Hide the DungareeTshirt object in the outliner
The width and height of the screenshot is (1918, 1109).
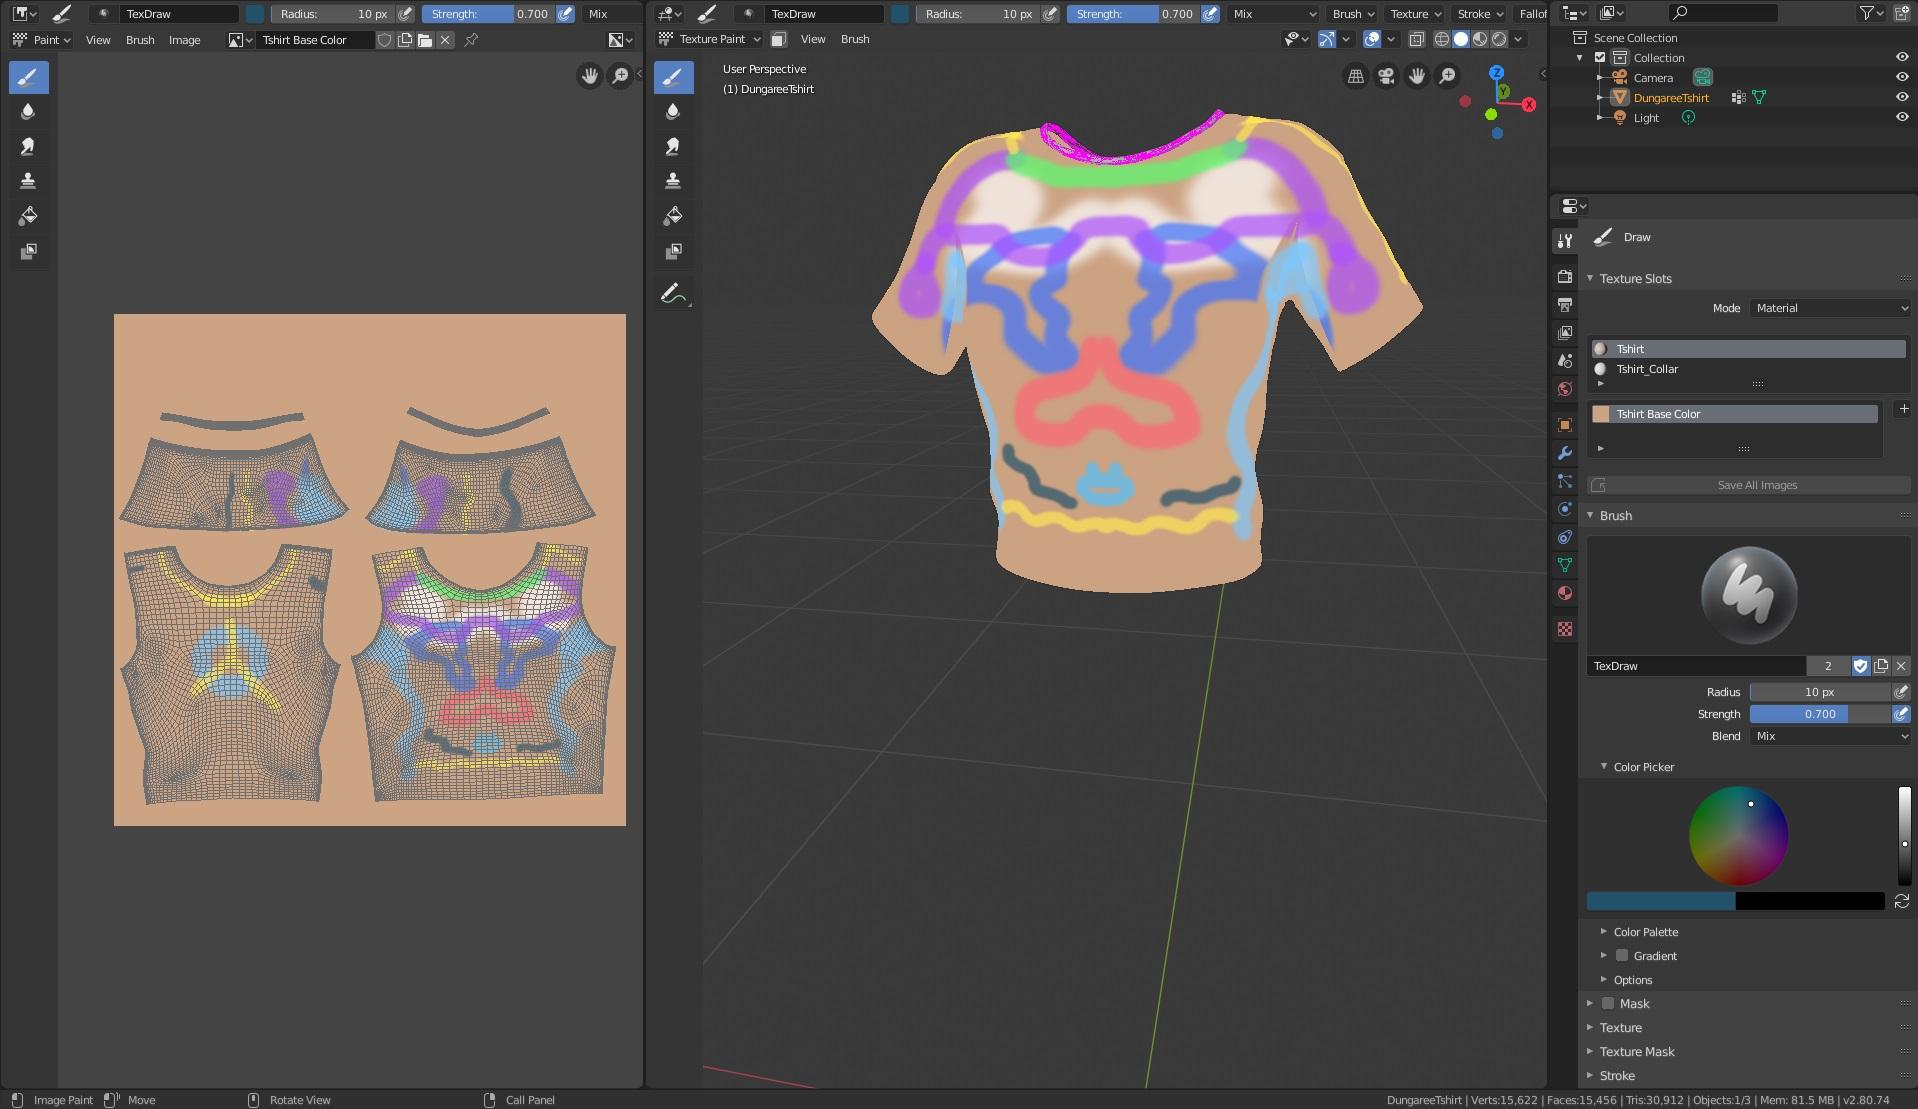click(x=1902, y=98)
